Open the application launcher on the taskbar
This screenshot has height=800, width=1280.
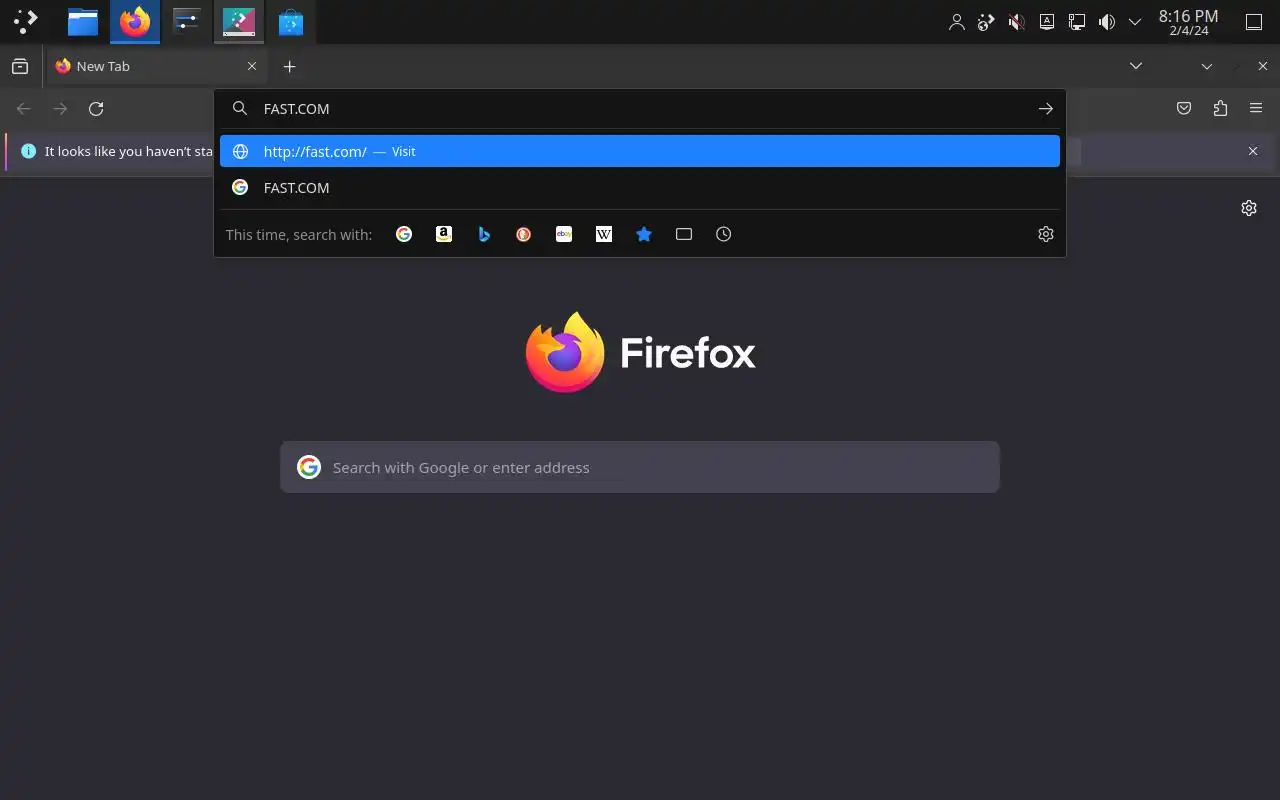click(26, 22)
